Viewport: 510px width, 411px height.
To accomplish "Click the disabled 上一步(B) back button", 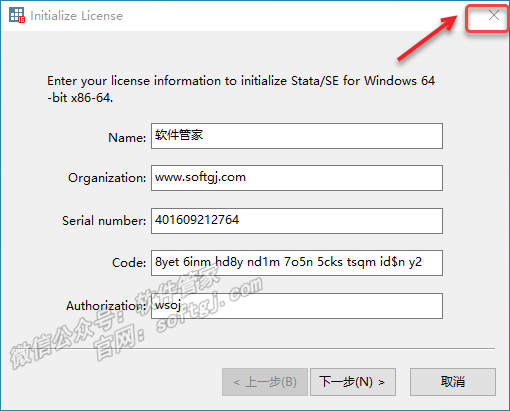I will tap(265, 382).
